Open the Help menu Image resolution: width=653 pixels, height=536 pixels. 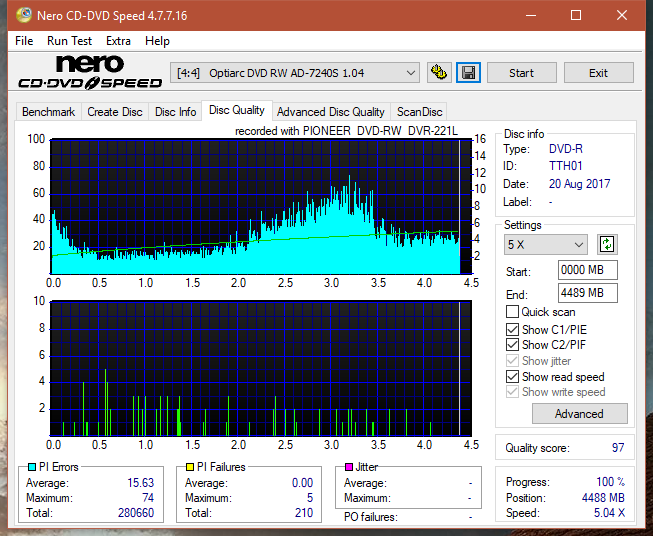pos(157,41)
